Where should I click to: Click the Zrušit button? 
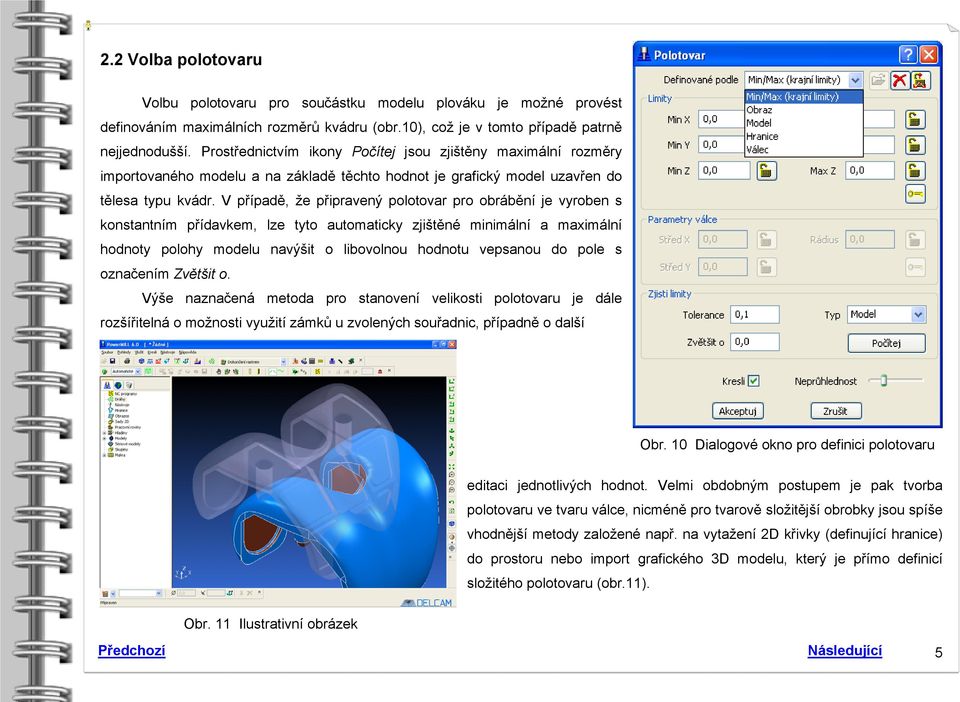click(x=836, y=411)
